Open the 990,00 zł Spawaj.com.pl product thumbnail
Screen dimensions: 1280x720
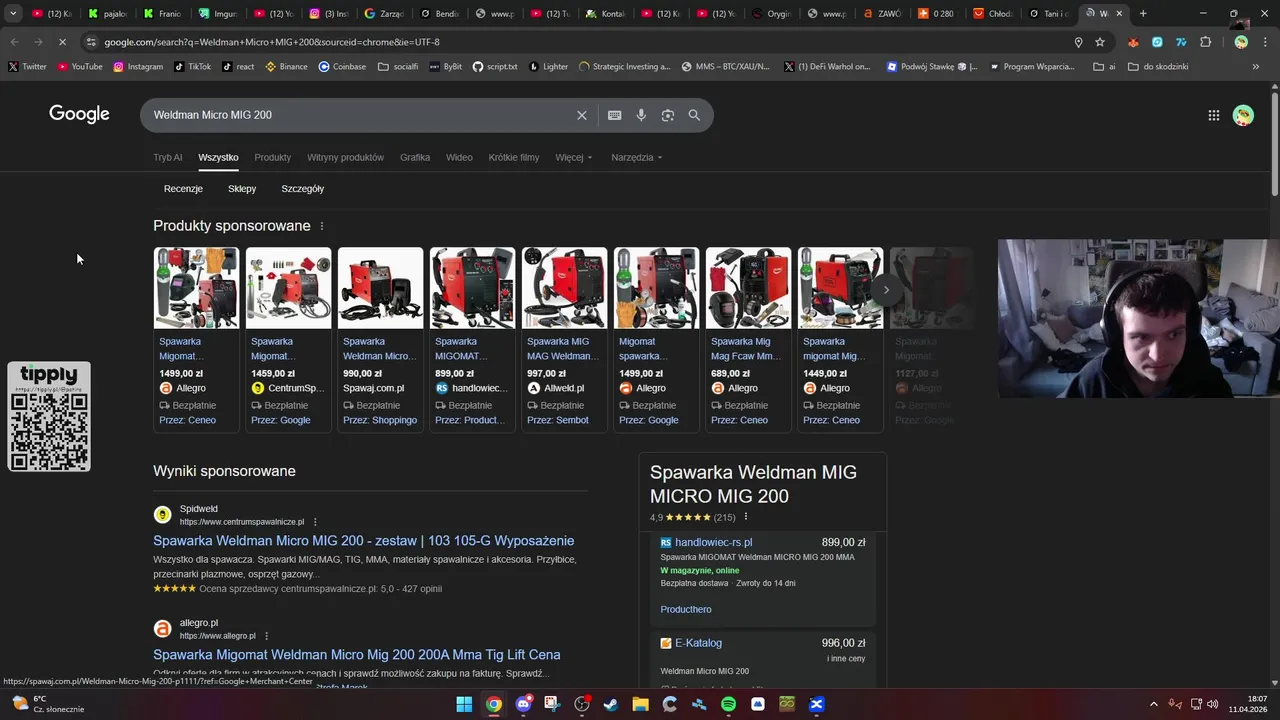point(381,288)
